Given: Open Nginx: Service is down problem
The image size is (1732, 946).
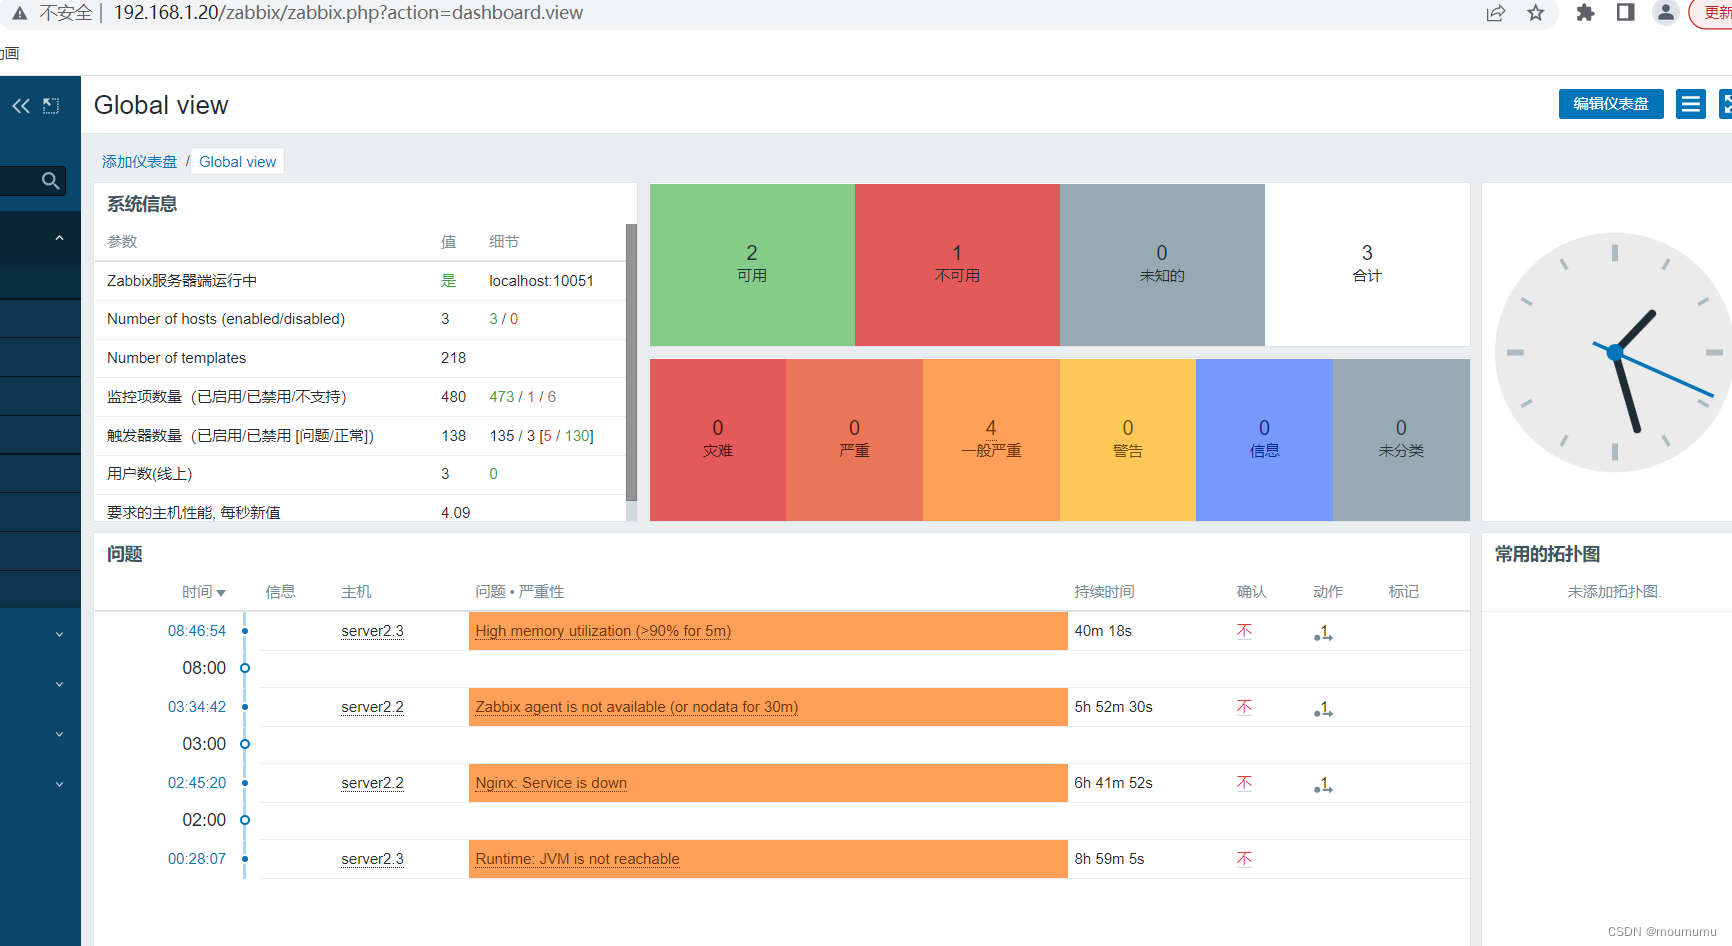Looking at the screenshot, I should coord(551,783).
